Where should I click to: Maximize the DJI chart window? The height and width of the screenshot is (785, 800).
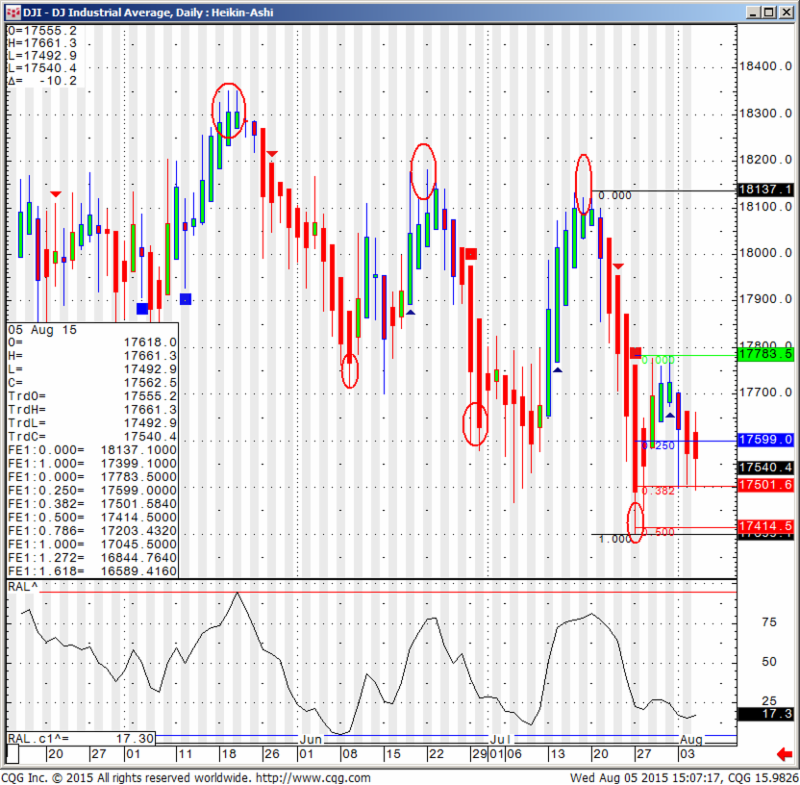769,12
